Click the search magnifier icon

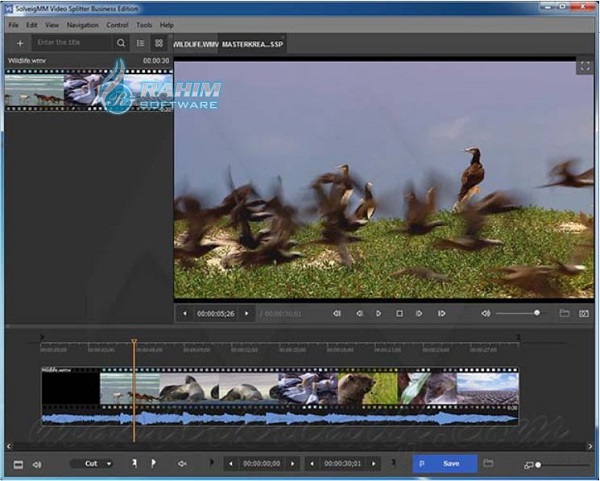click(x=121, y=43)
